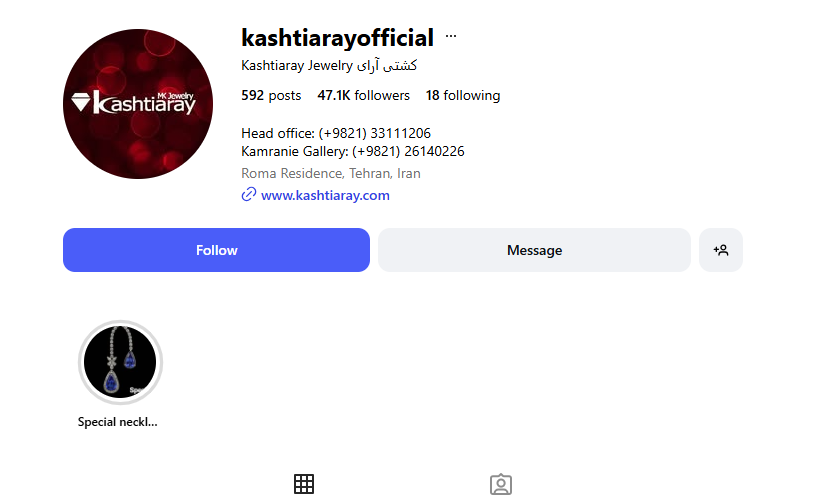The height and width of the screenshot is (499, 819).
Task: Click the kashtiarayofficial username heading
Action: 337,38
